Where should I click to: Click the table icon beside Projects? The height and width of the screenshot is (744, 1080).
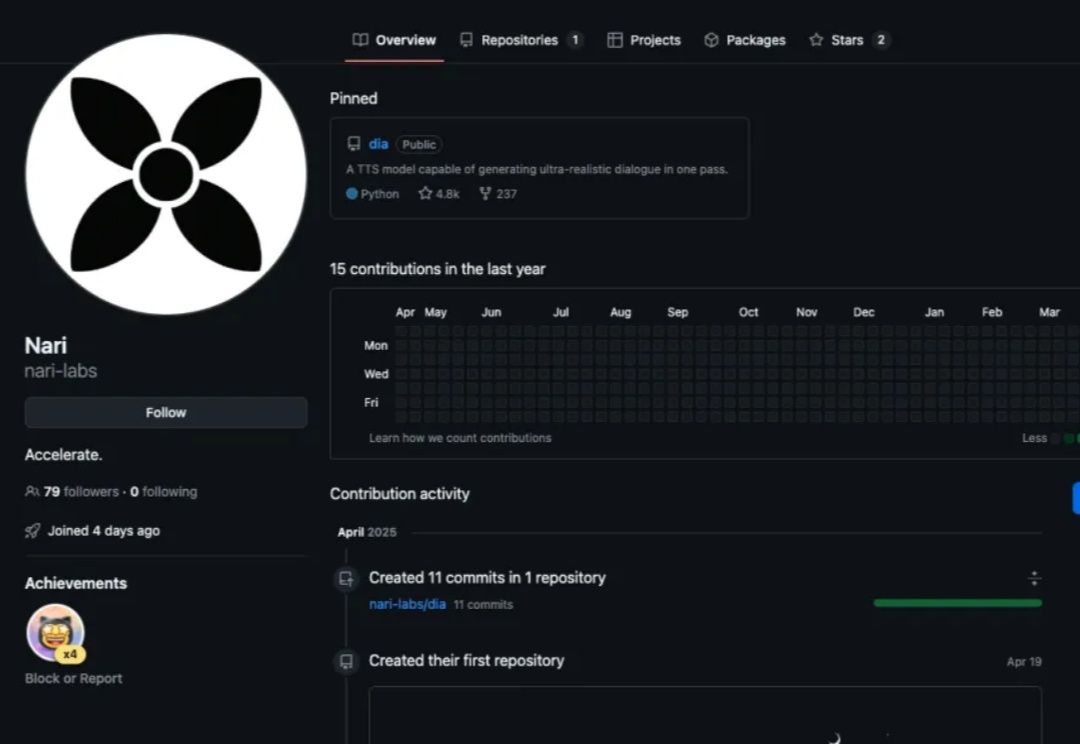614,40
